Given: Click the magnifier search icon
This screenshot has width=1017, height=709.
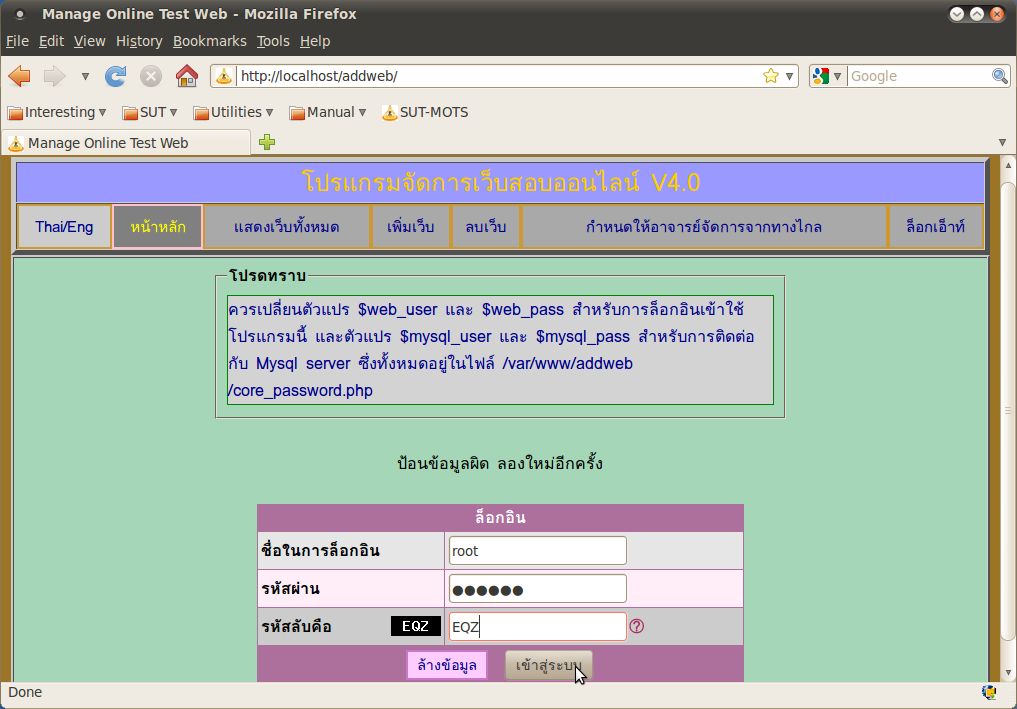Looking at the screenshot, I should pyautogui.click(x=999, y=76).
